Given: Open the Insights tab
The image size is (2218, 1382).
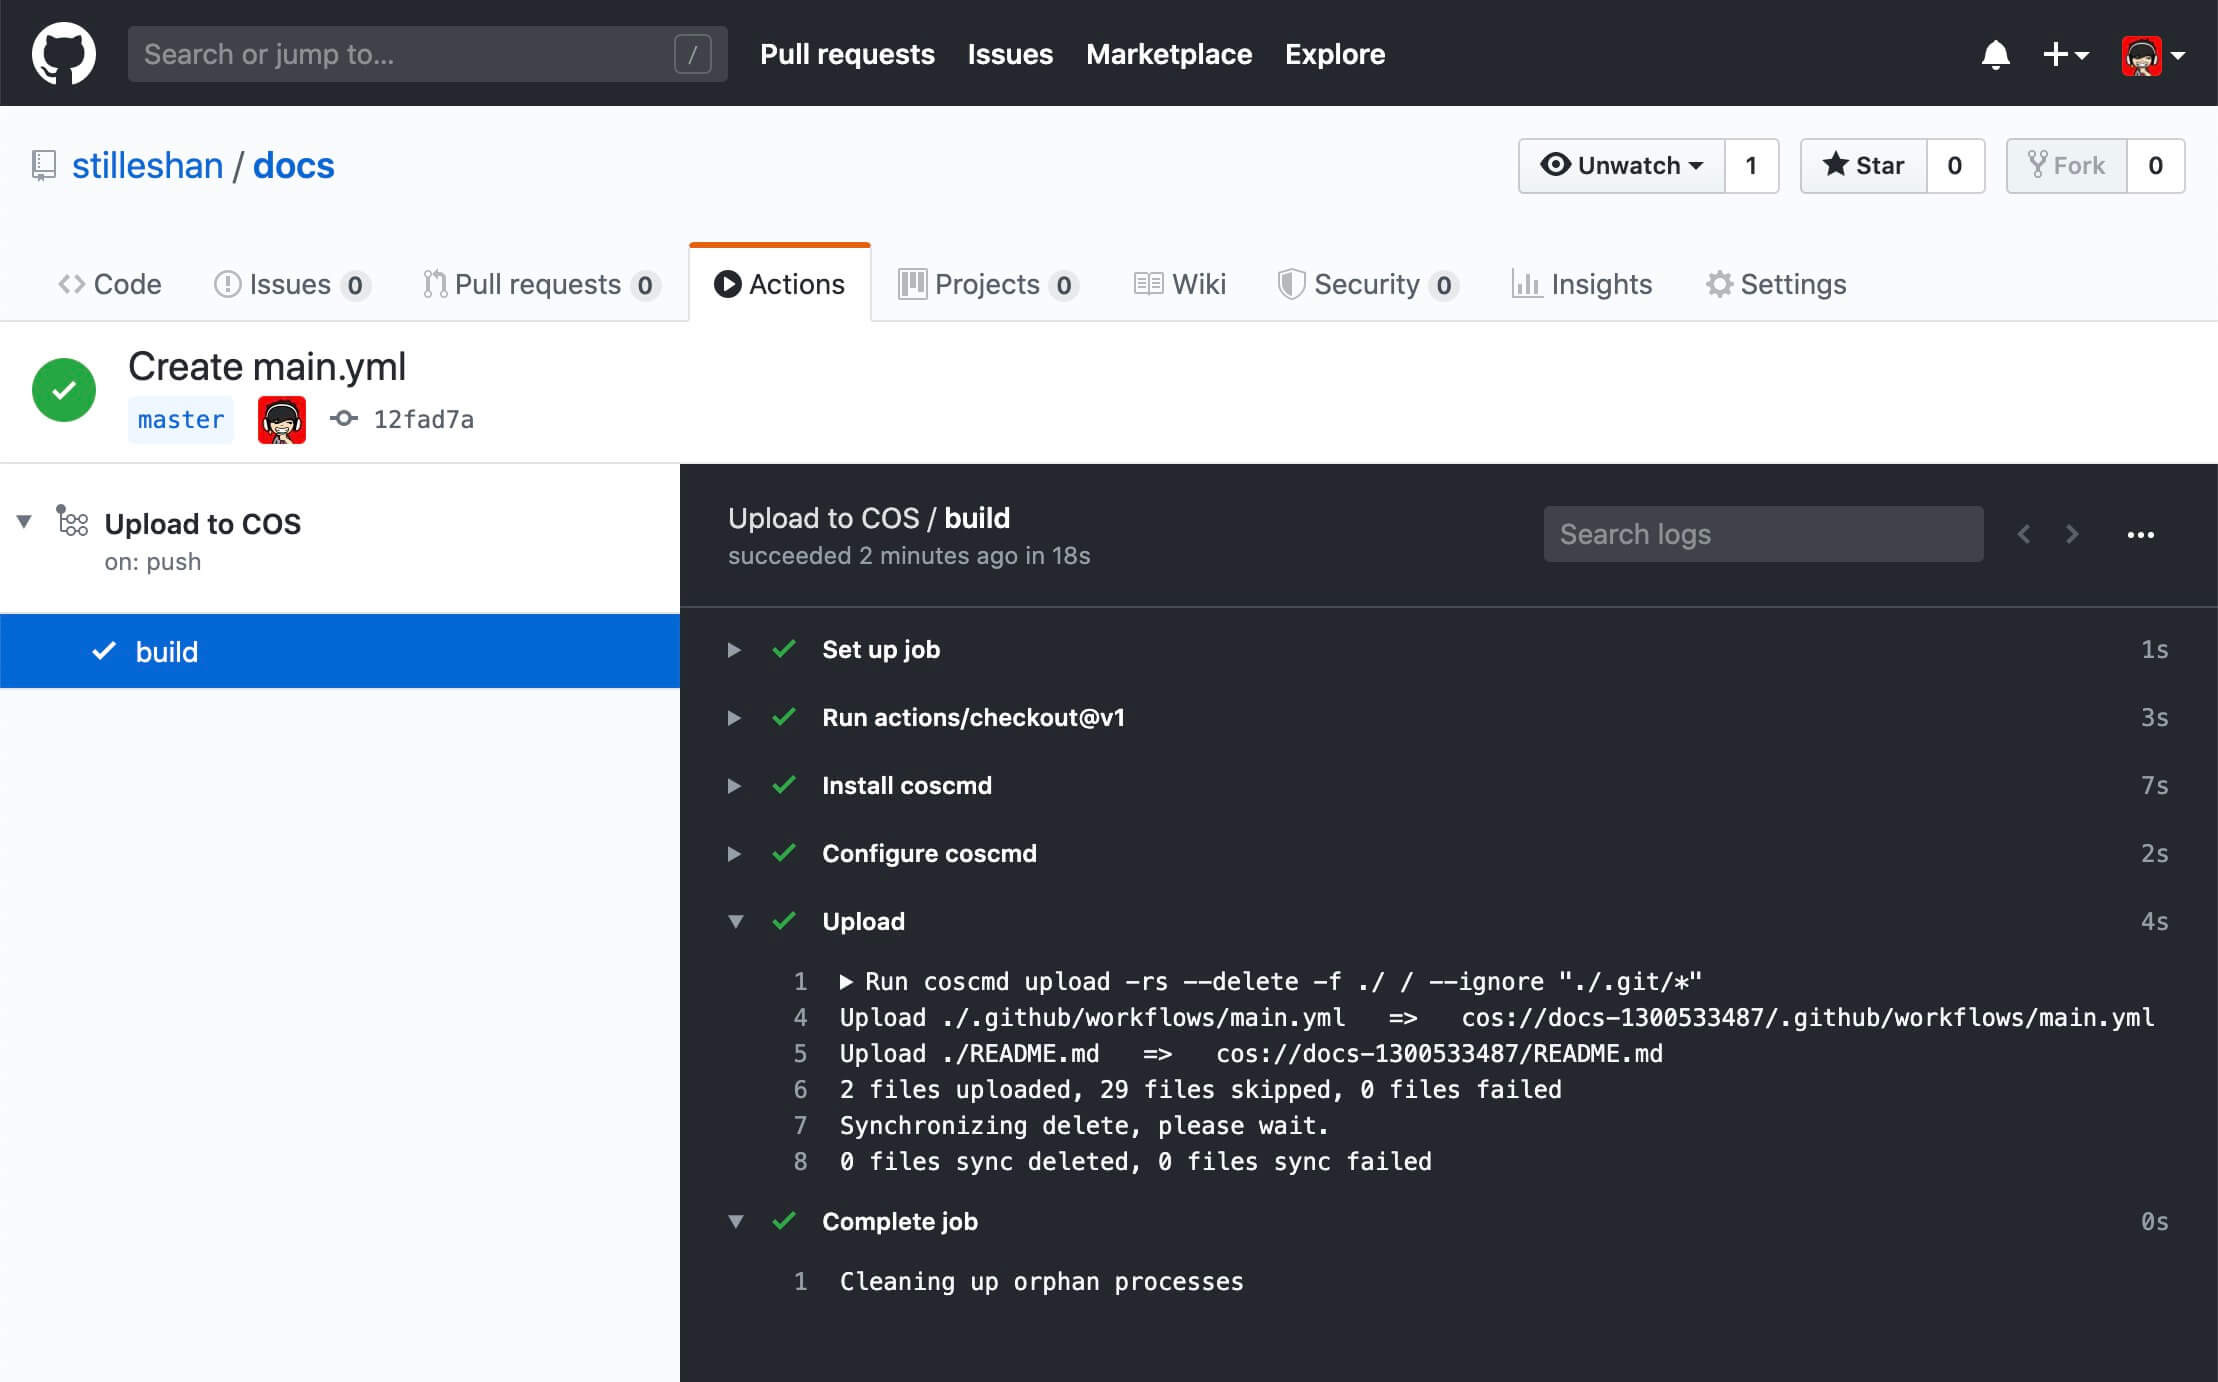Looking at the screenshot, I should (x=1582, y=284).
